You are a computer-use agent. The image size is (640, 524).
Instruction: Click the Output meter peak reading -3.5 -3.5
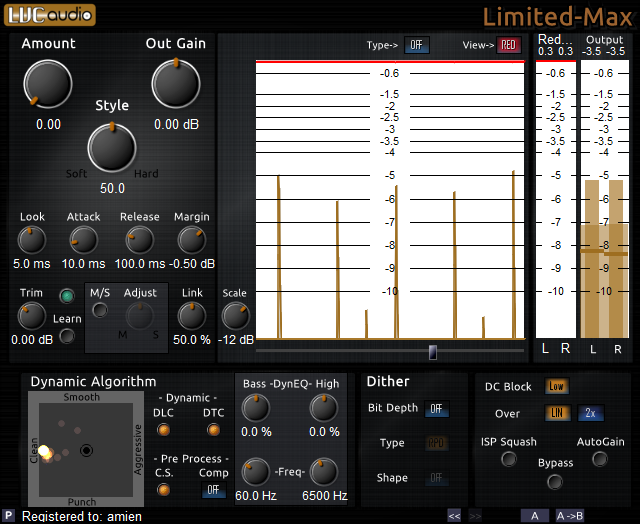coord(603,51)
